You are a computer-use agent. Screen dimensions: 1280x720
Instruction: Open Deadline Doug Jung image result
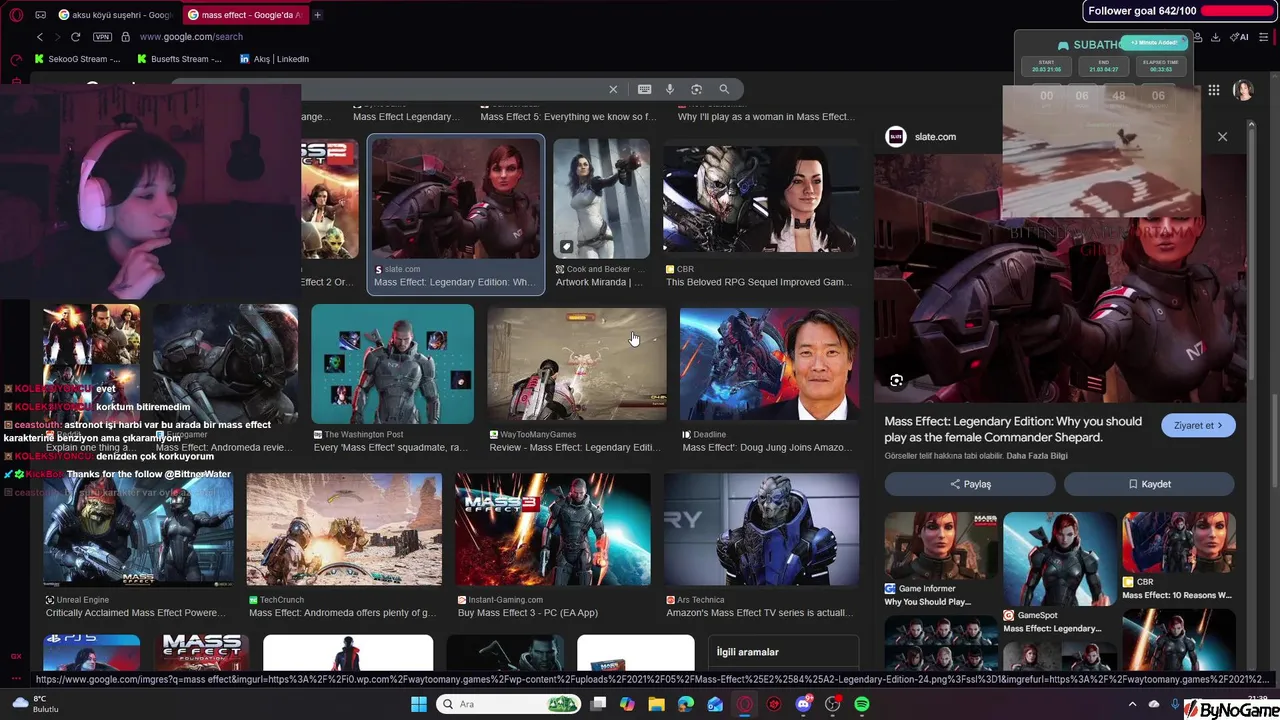tap(769, 363)
